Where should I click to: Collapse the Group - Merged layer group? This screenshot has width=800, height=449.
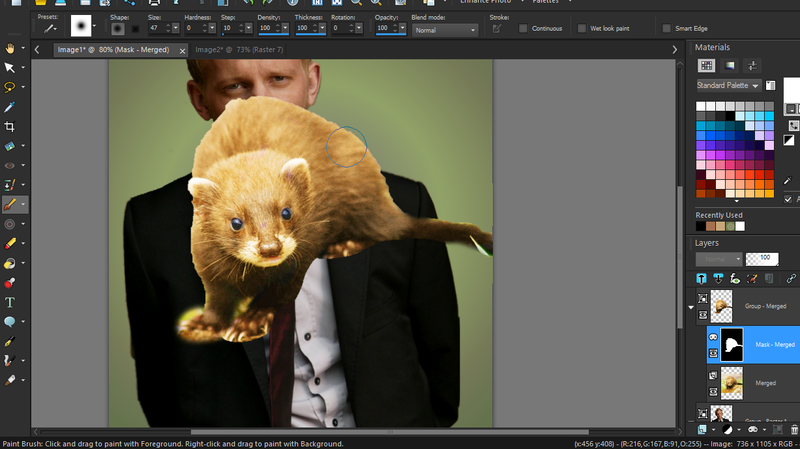[691, 307]
